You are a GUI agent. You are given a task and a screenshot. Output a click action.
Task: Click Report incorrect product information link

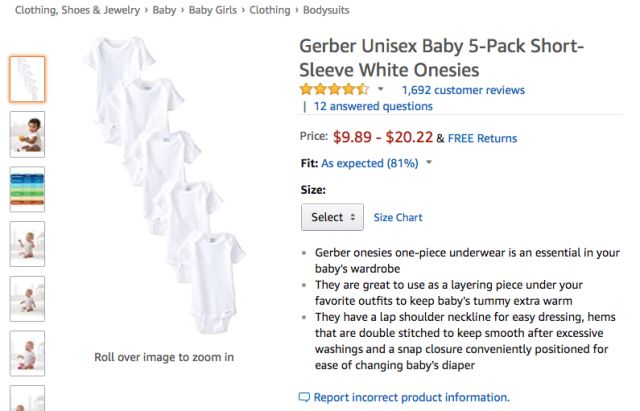[411, 397]
